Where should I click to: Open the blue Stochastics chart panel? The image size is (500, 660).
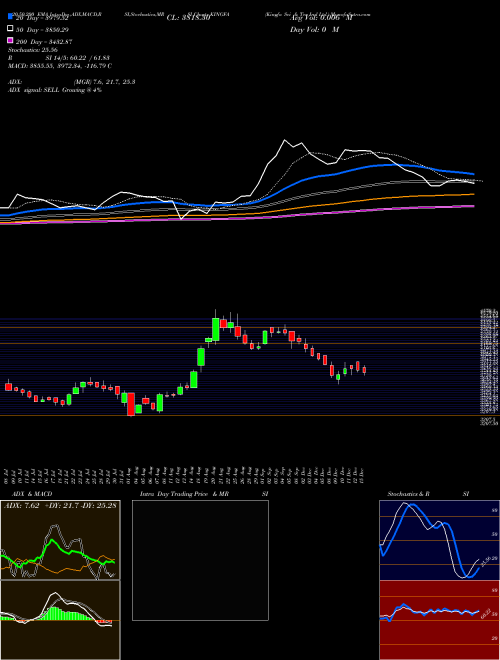[439, 540]
